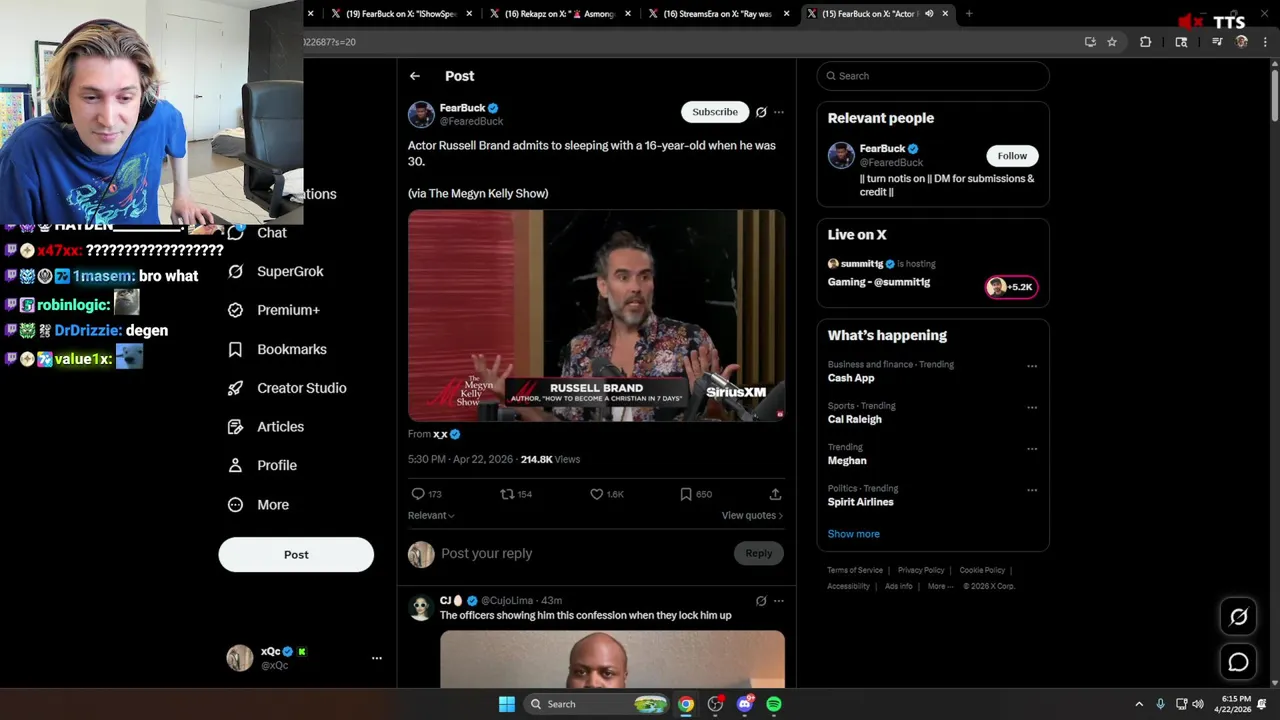This screenshot has height=720, width=1280.
Task: Click the share icon on the post
Action: point(775,494)
